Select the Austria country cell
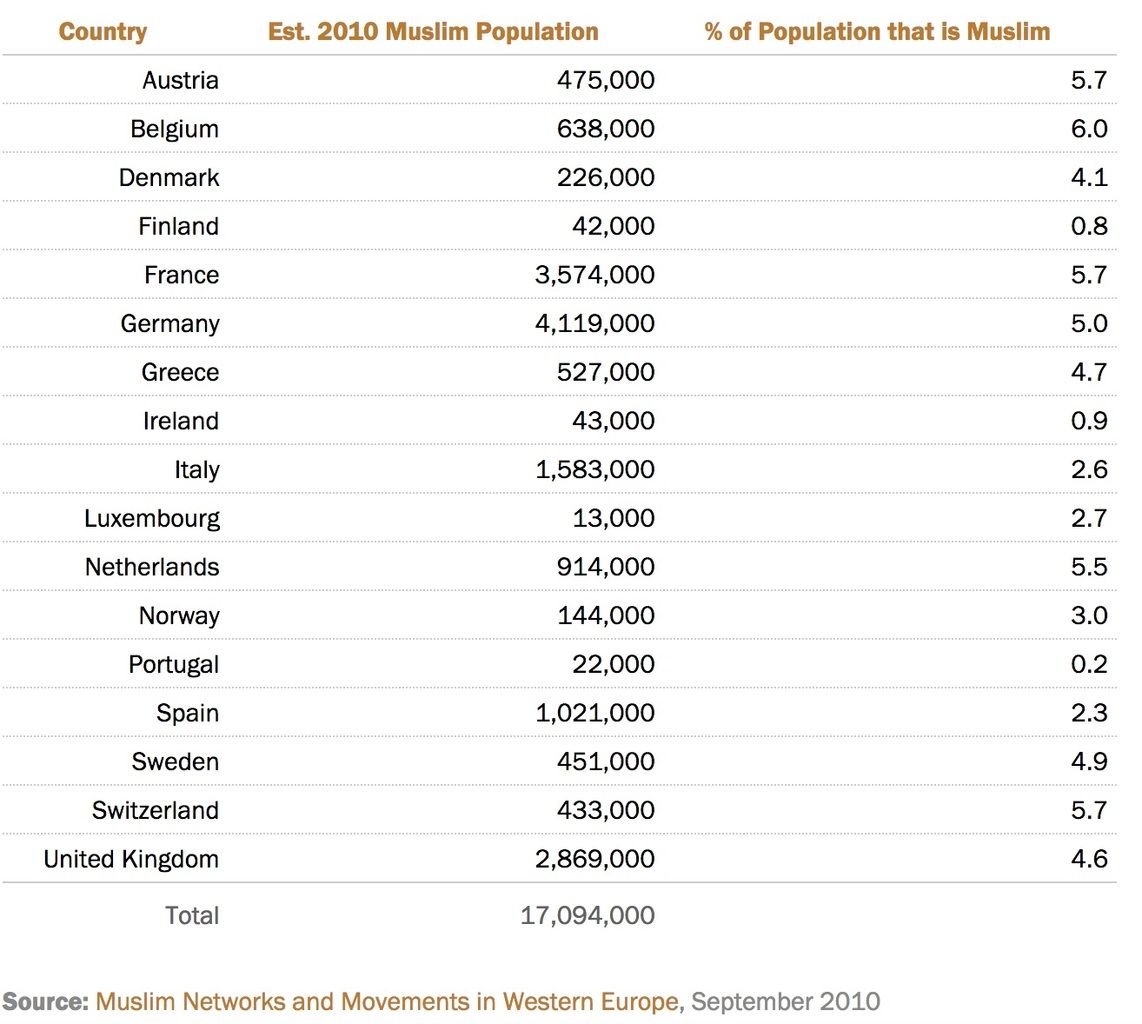 click(180, 80)
